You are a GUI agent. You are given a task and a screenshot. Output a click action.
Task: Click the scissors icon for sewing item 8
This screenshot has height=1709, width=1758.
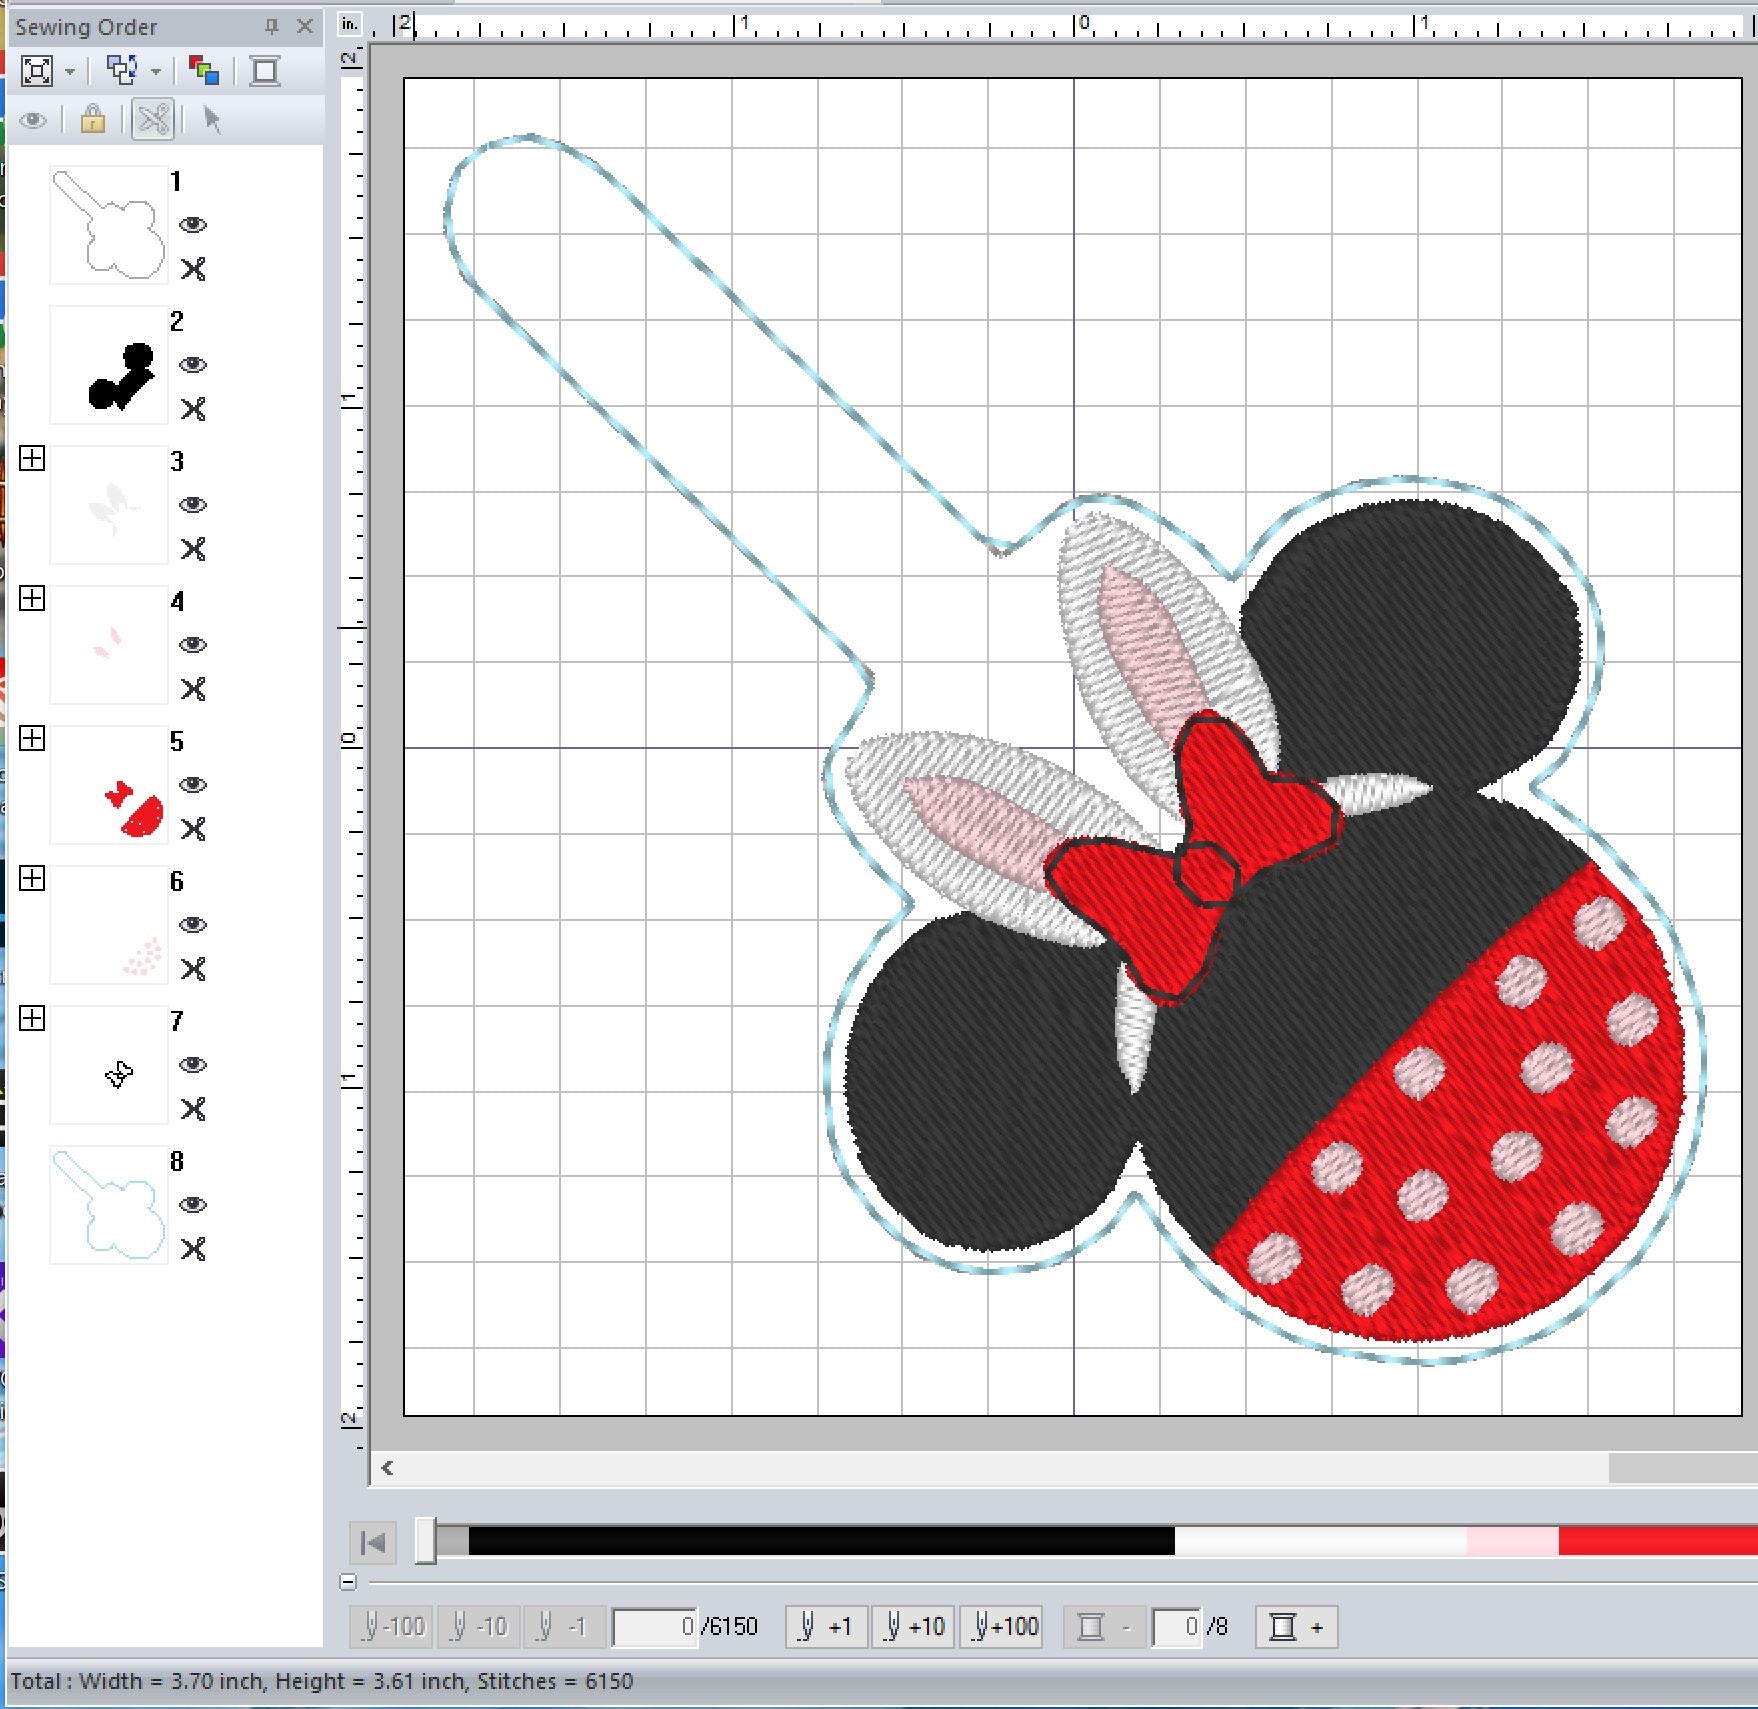(x=193, y=1249)
